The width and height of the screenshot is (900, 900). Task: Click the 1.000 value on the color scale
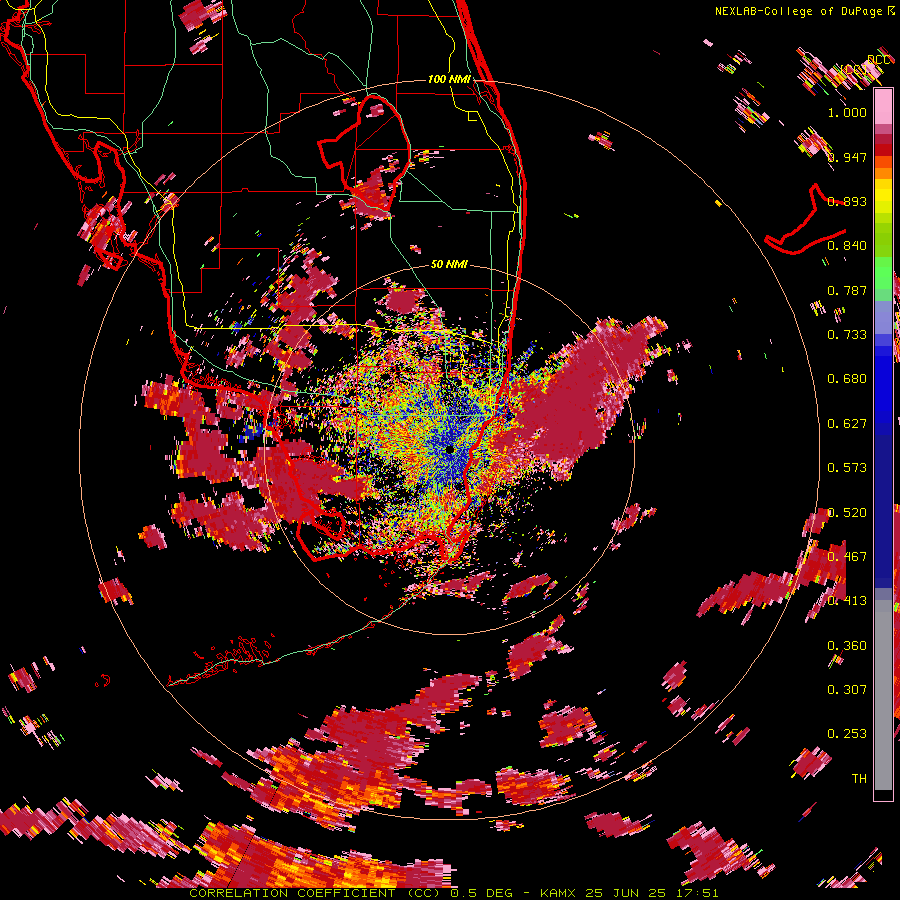847,112
